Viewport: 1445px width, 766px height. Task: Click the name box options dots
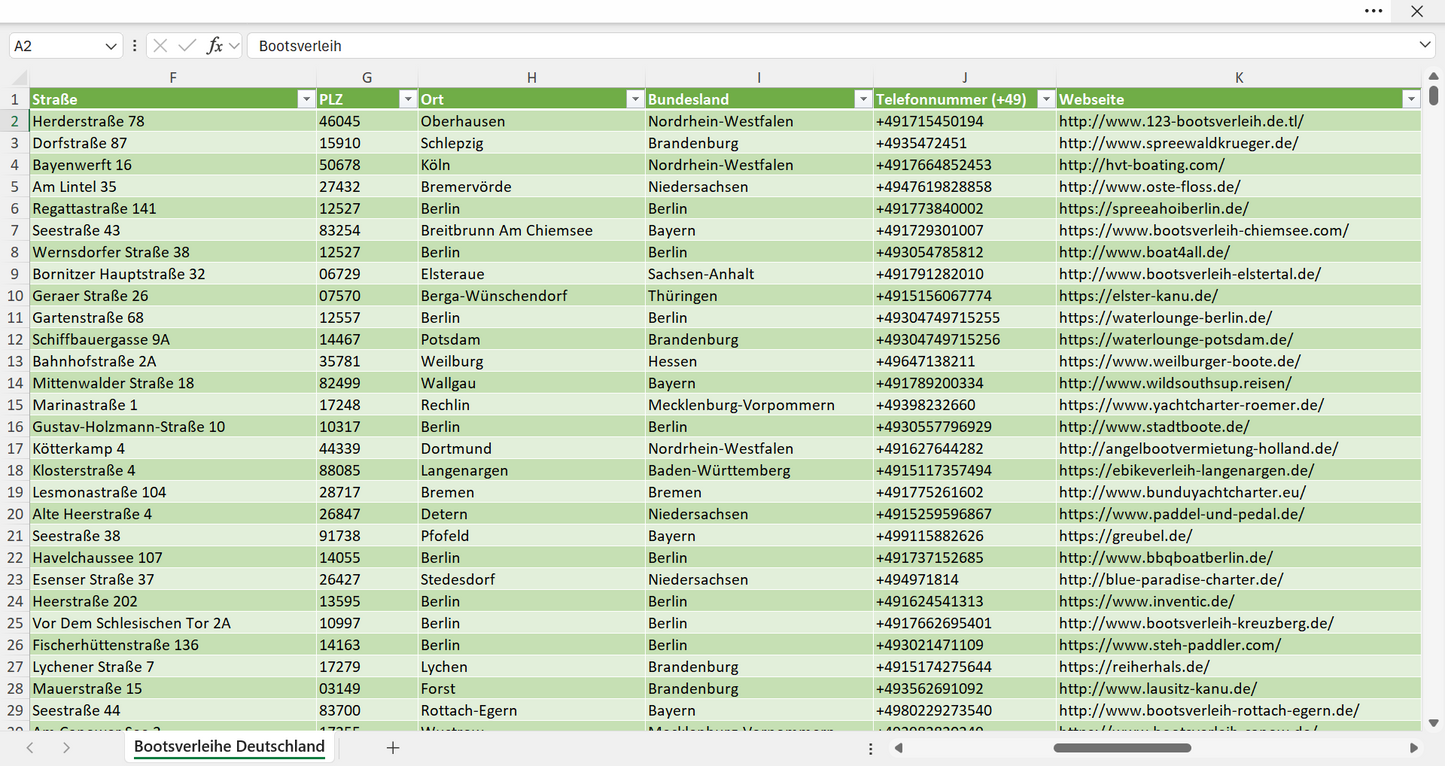click(135, 46)
